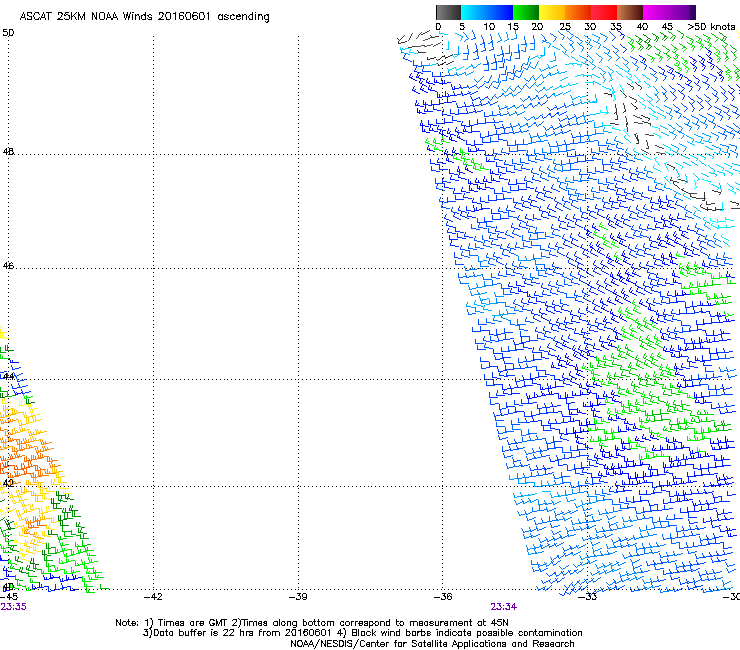The width and height of the screenshot is (740, 650).
Task: Click the brown 35-40 knots legend band
Action: pyautogui.click(x=630, y=12)
